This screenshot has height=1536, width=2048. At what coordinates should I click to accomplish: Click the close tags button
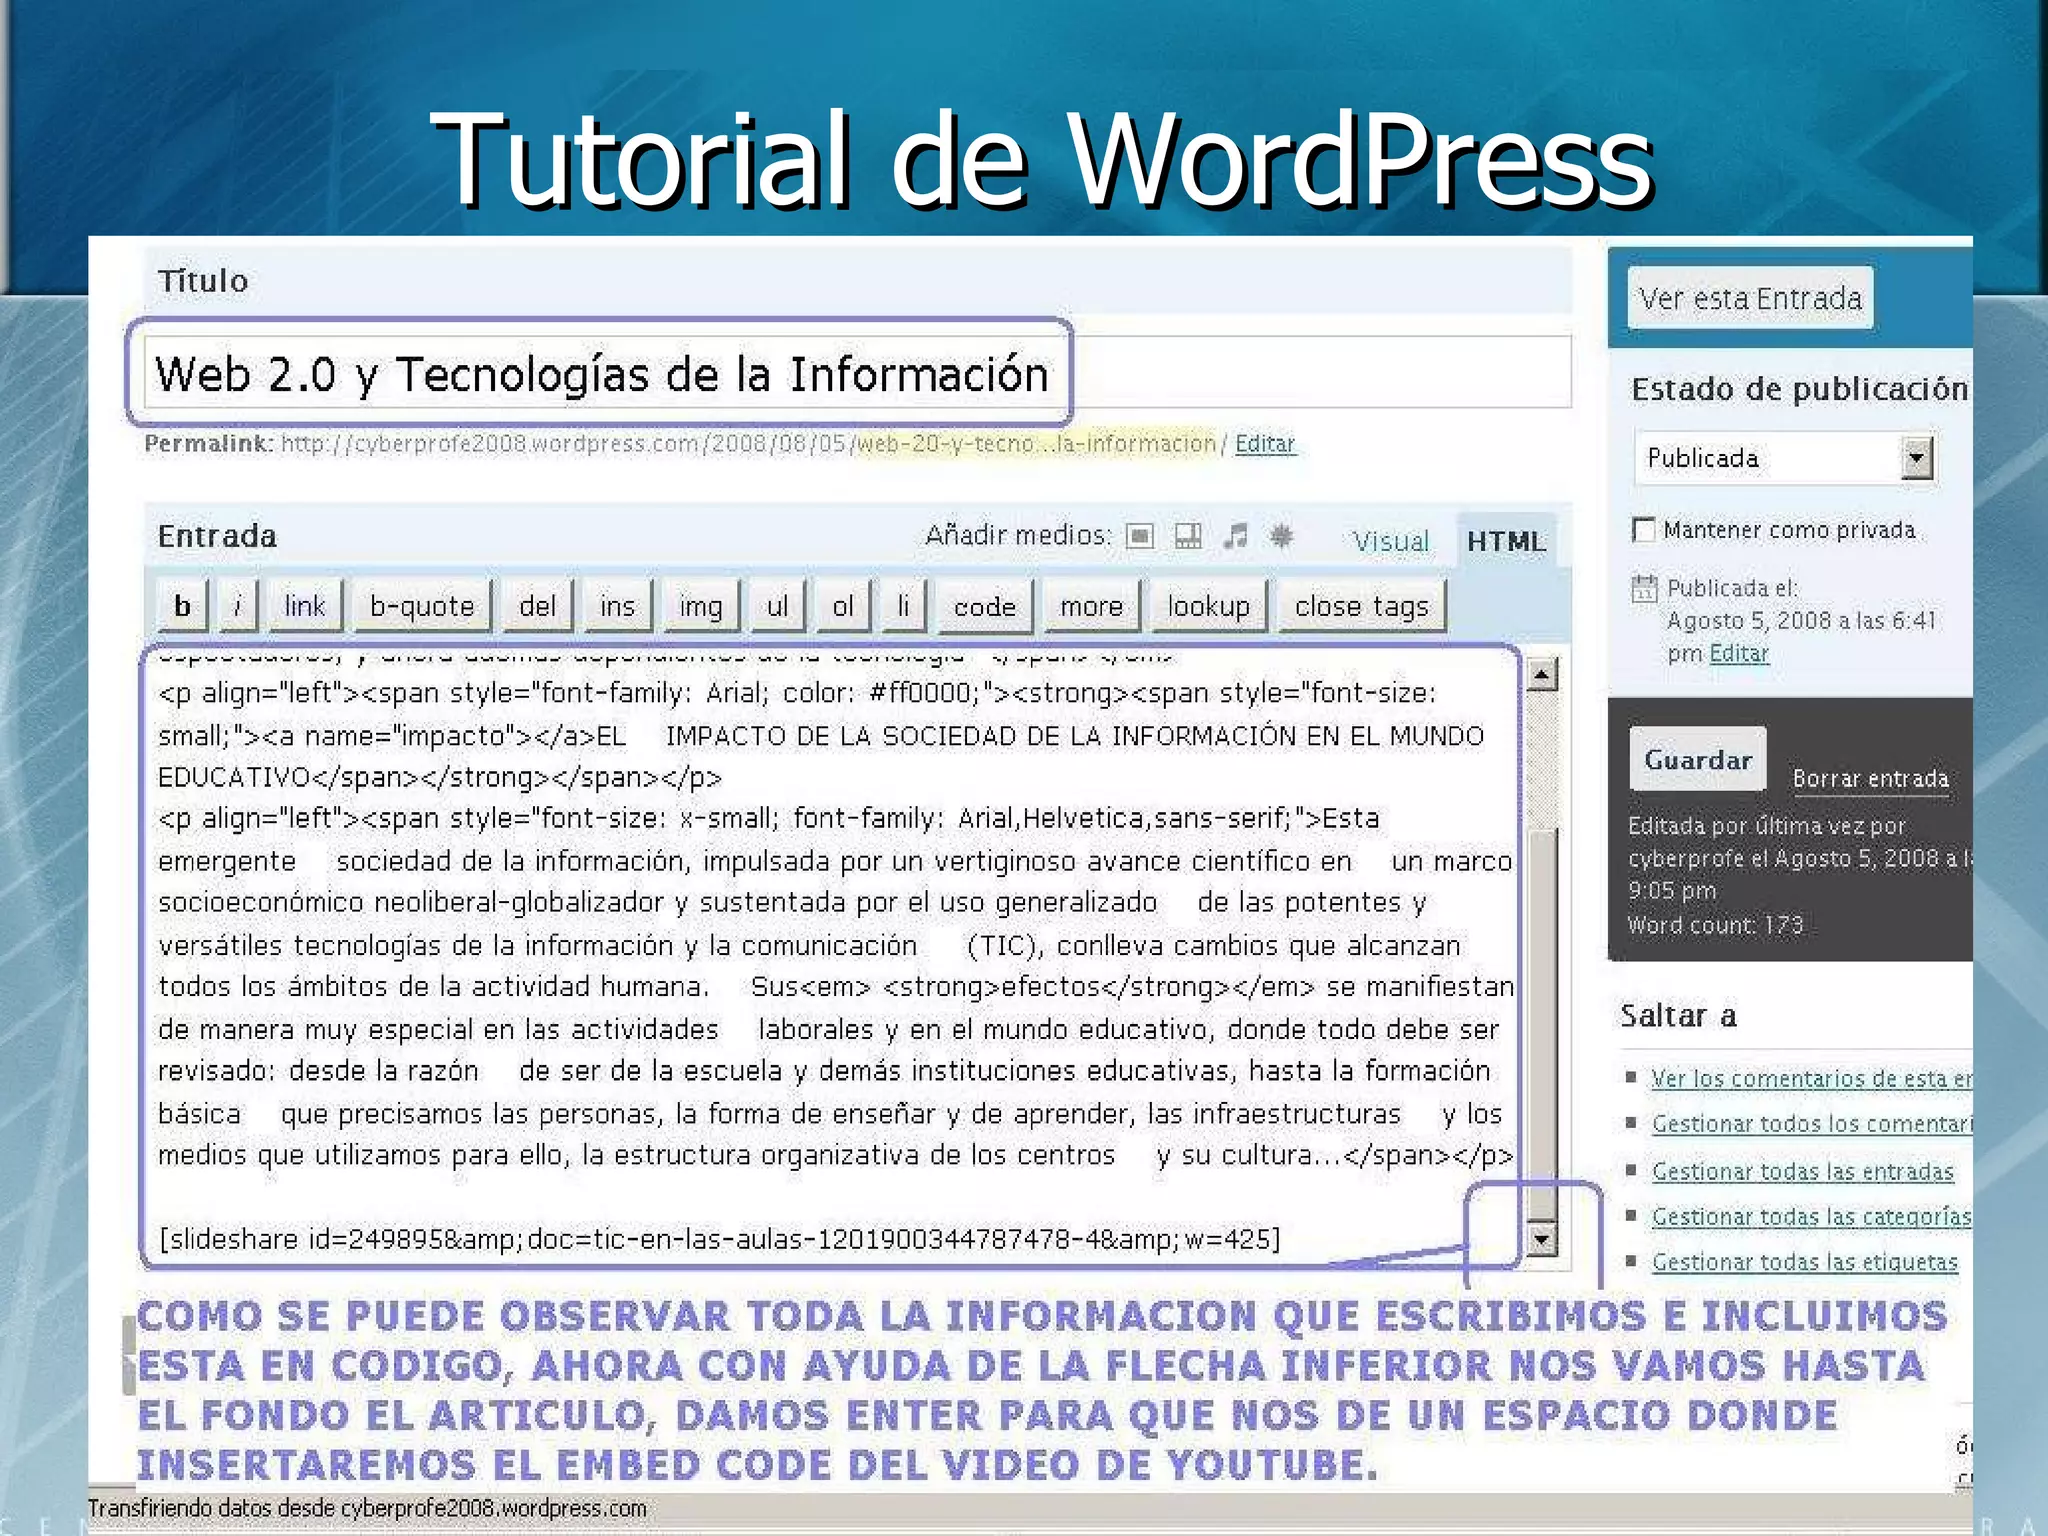(x=1362, y=606)
